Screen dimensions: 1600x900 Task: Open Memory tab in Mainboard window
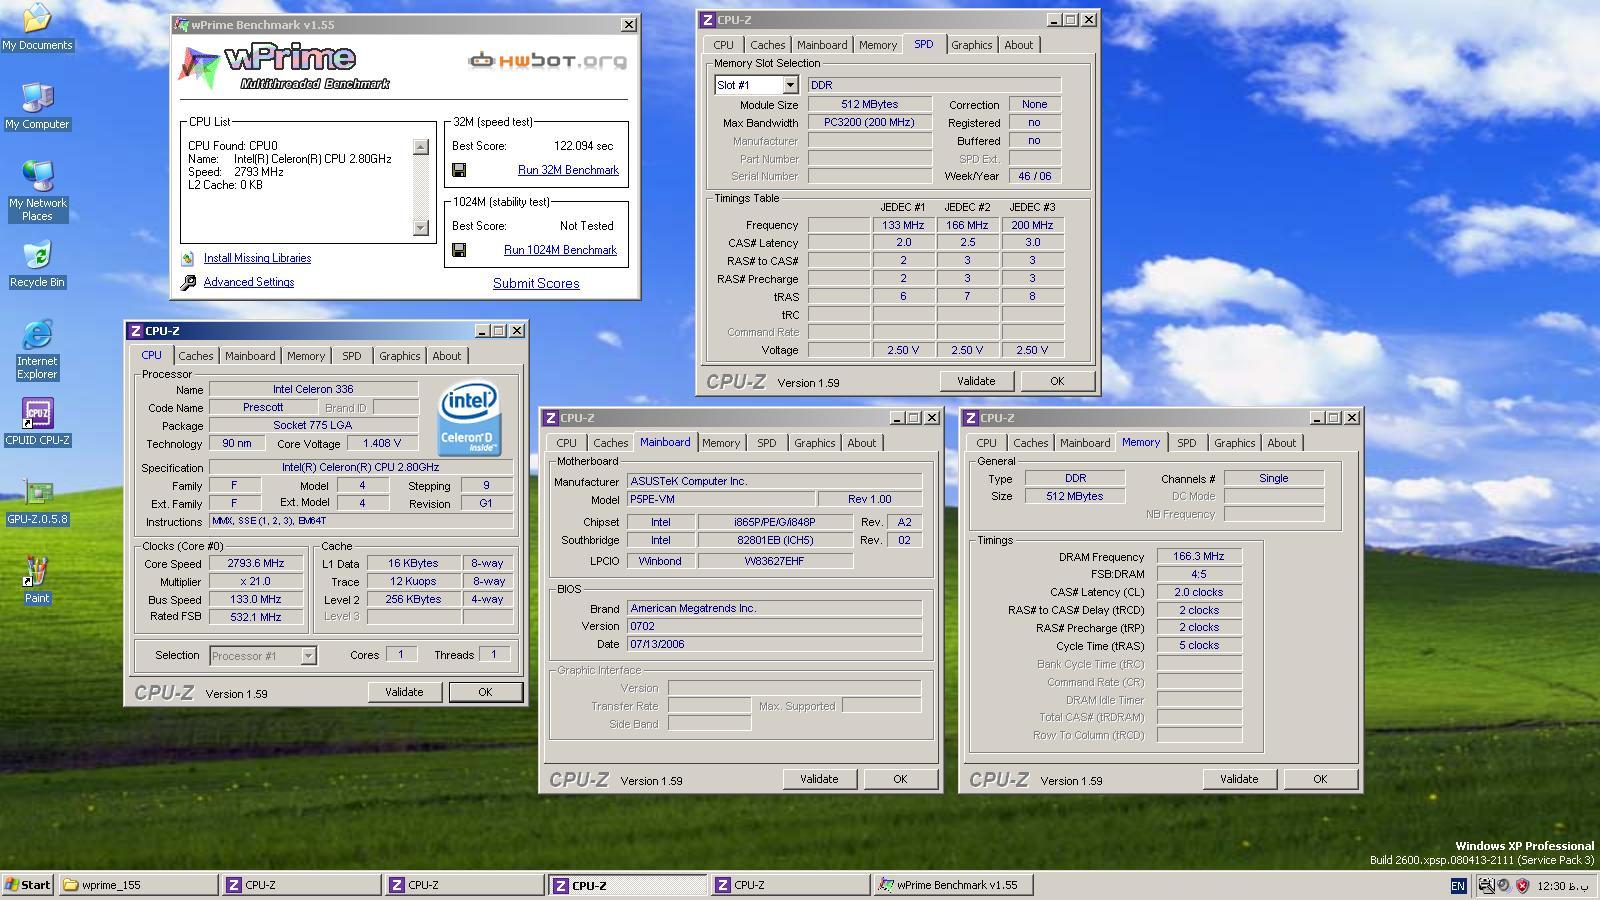(720, 443)
